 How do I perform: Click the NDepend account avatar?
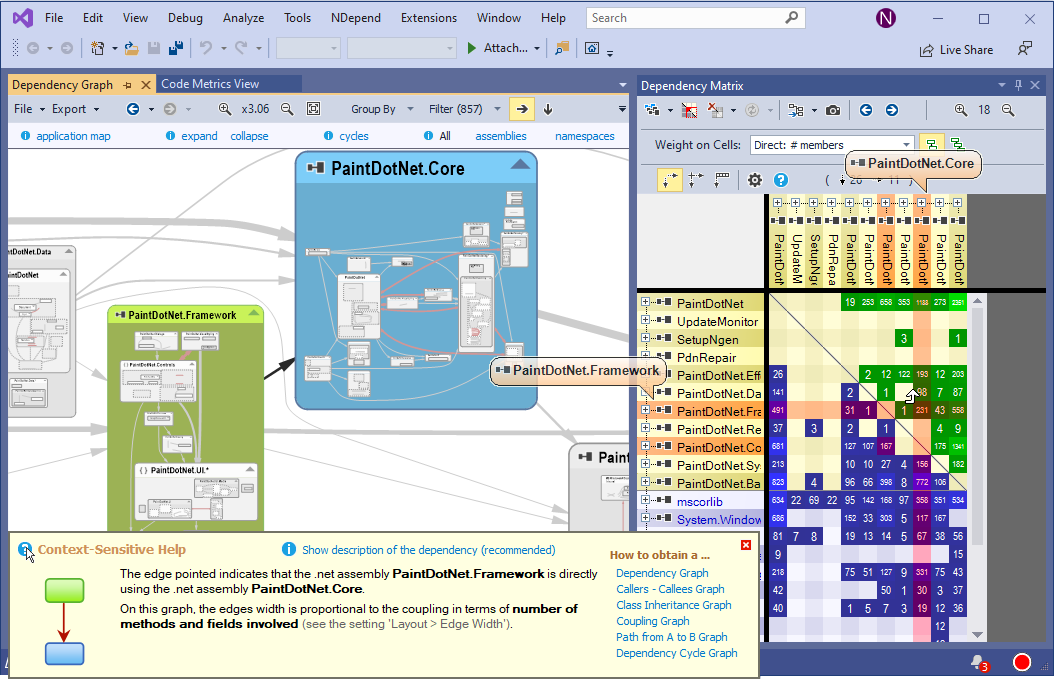click(886, 18)
